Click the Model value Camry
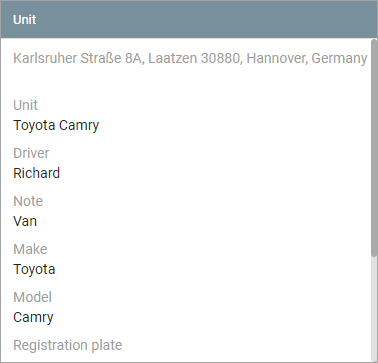This screenshot has height=363, width=378. 33,318
